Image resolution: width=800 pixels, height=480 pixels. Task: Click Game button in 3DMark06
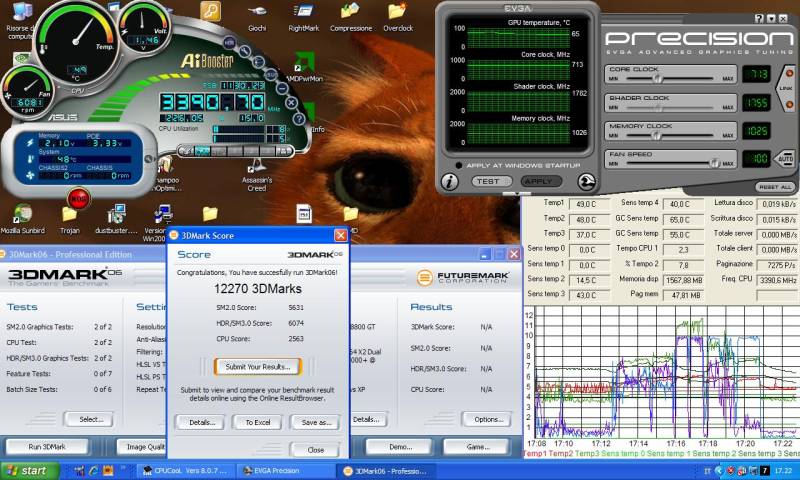pyautogui.click(x=477, y=447)
